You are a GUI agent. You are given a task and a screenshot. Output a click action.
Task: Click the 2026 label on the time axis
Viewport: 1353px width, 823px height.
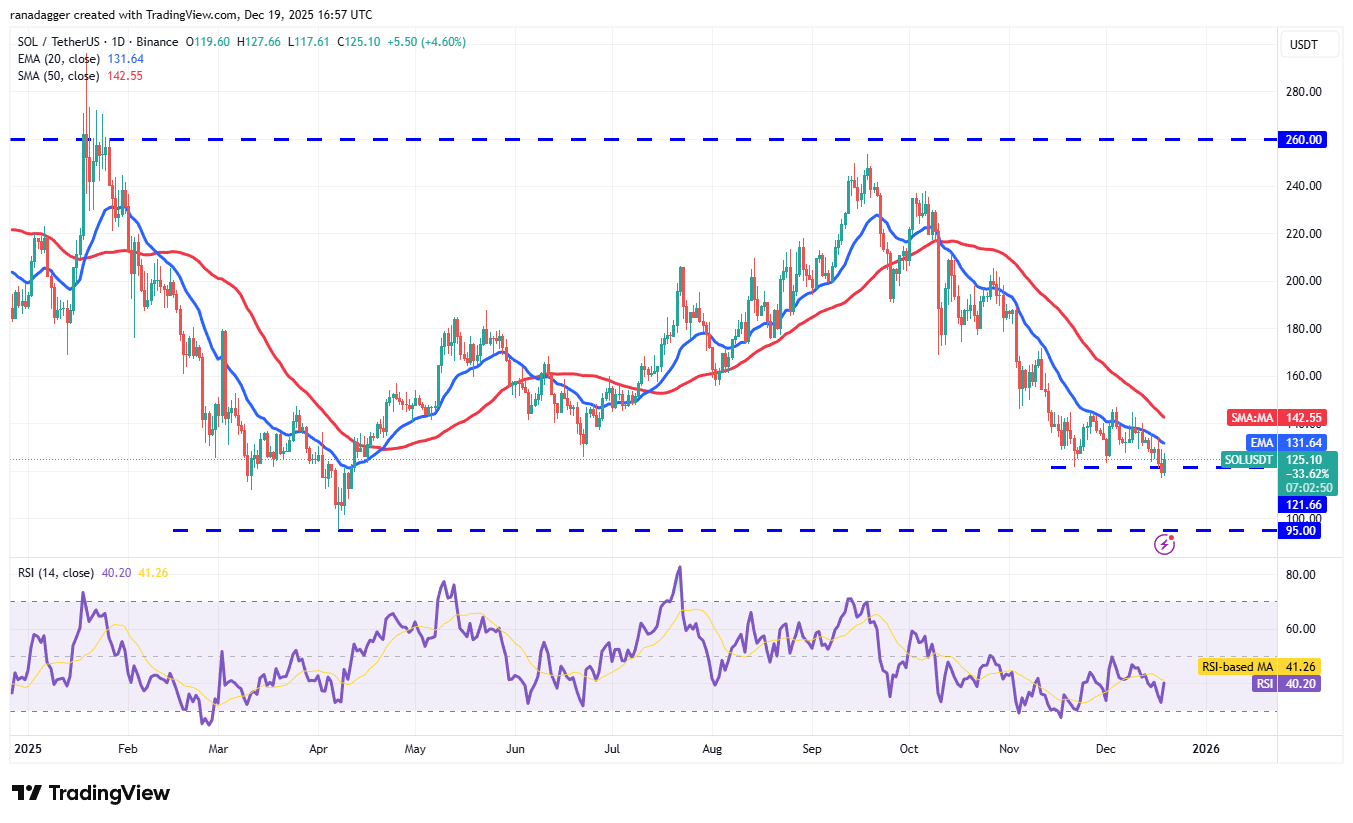1207,748
